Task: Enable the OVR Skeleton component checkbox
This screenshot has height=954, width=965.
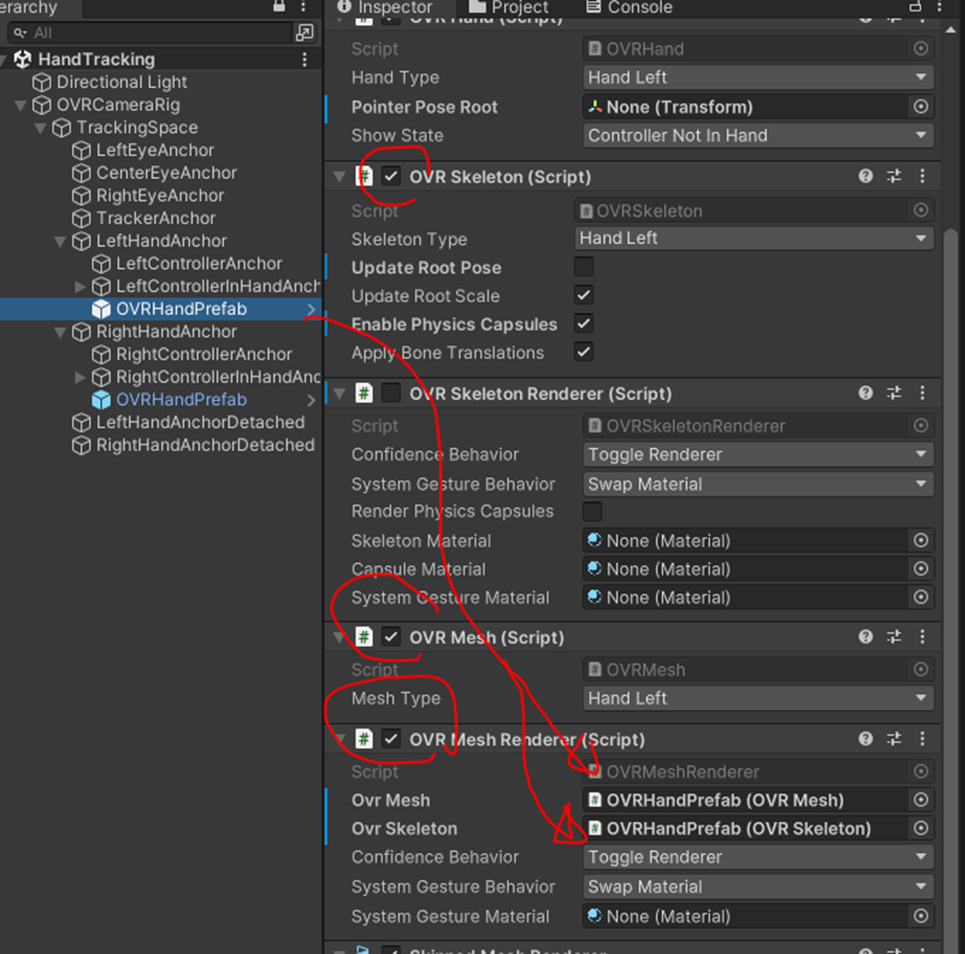Action: click(x=391, y=177)
